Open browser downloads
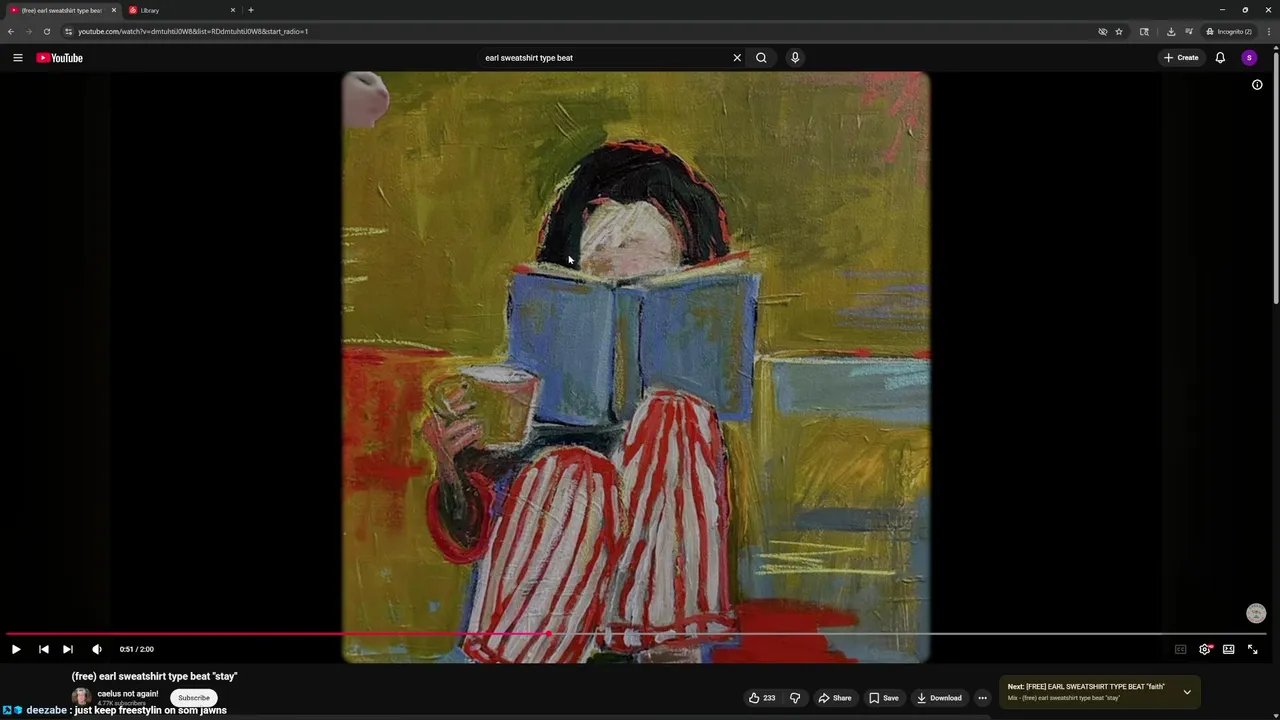This screenshot has width=1280, height=720. coord(1171,31)
